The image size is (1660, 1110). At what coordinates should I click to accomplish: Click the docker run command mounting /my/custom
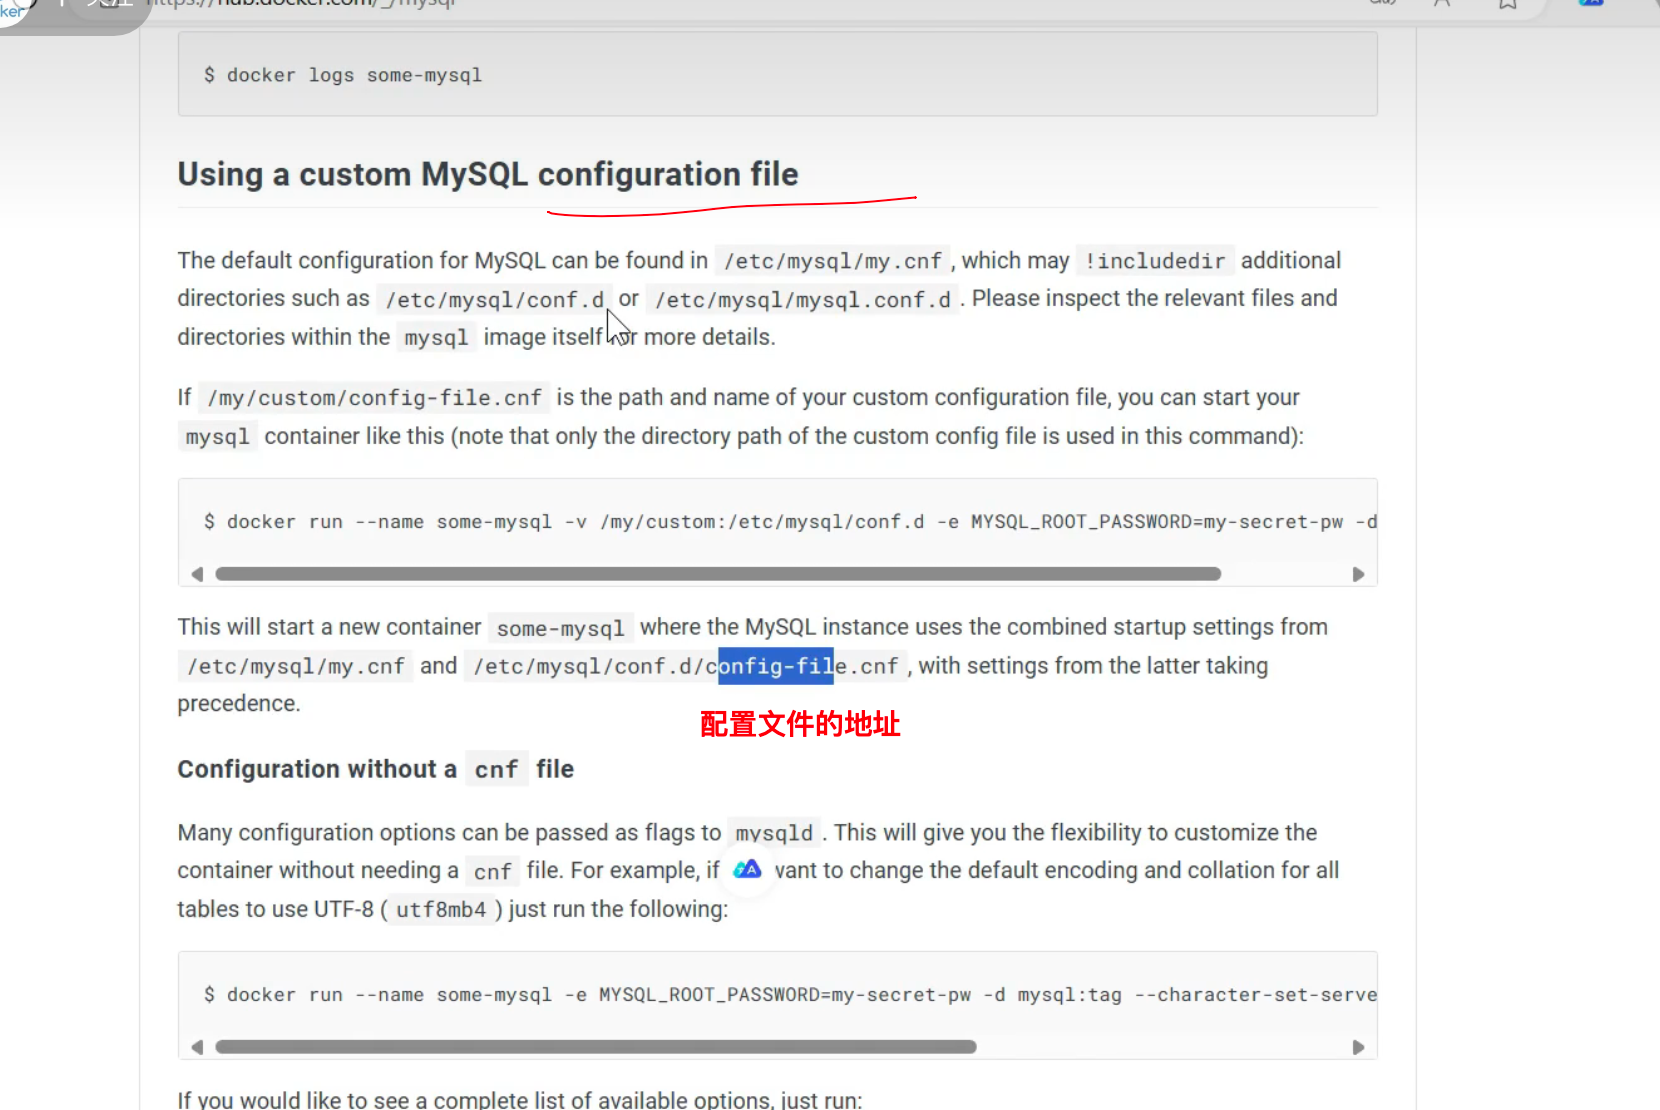tap(790, 522)
